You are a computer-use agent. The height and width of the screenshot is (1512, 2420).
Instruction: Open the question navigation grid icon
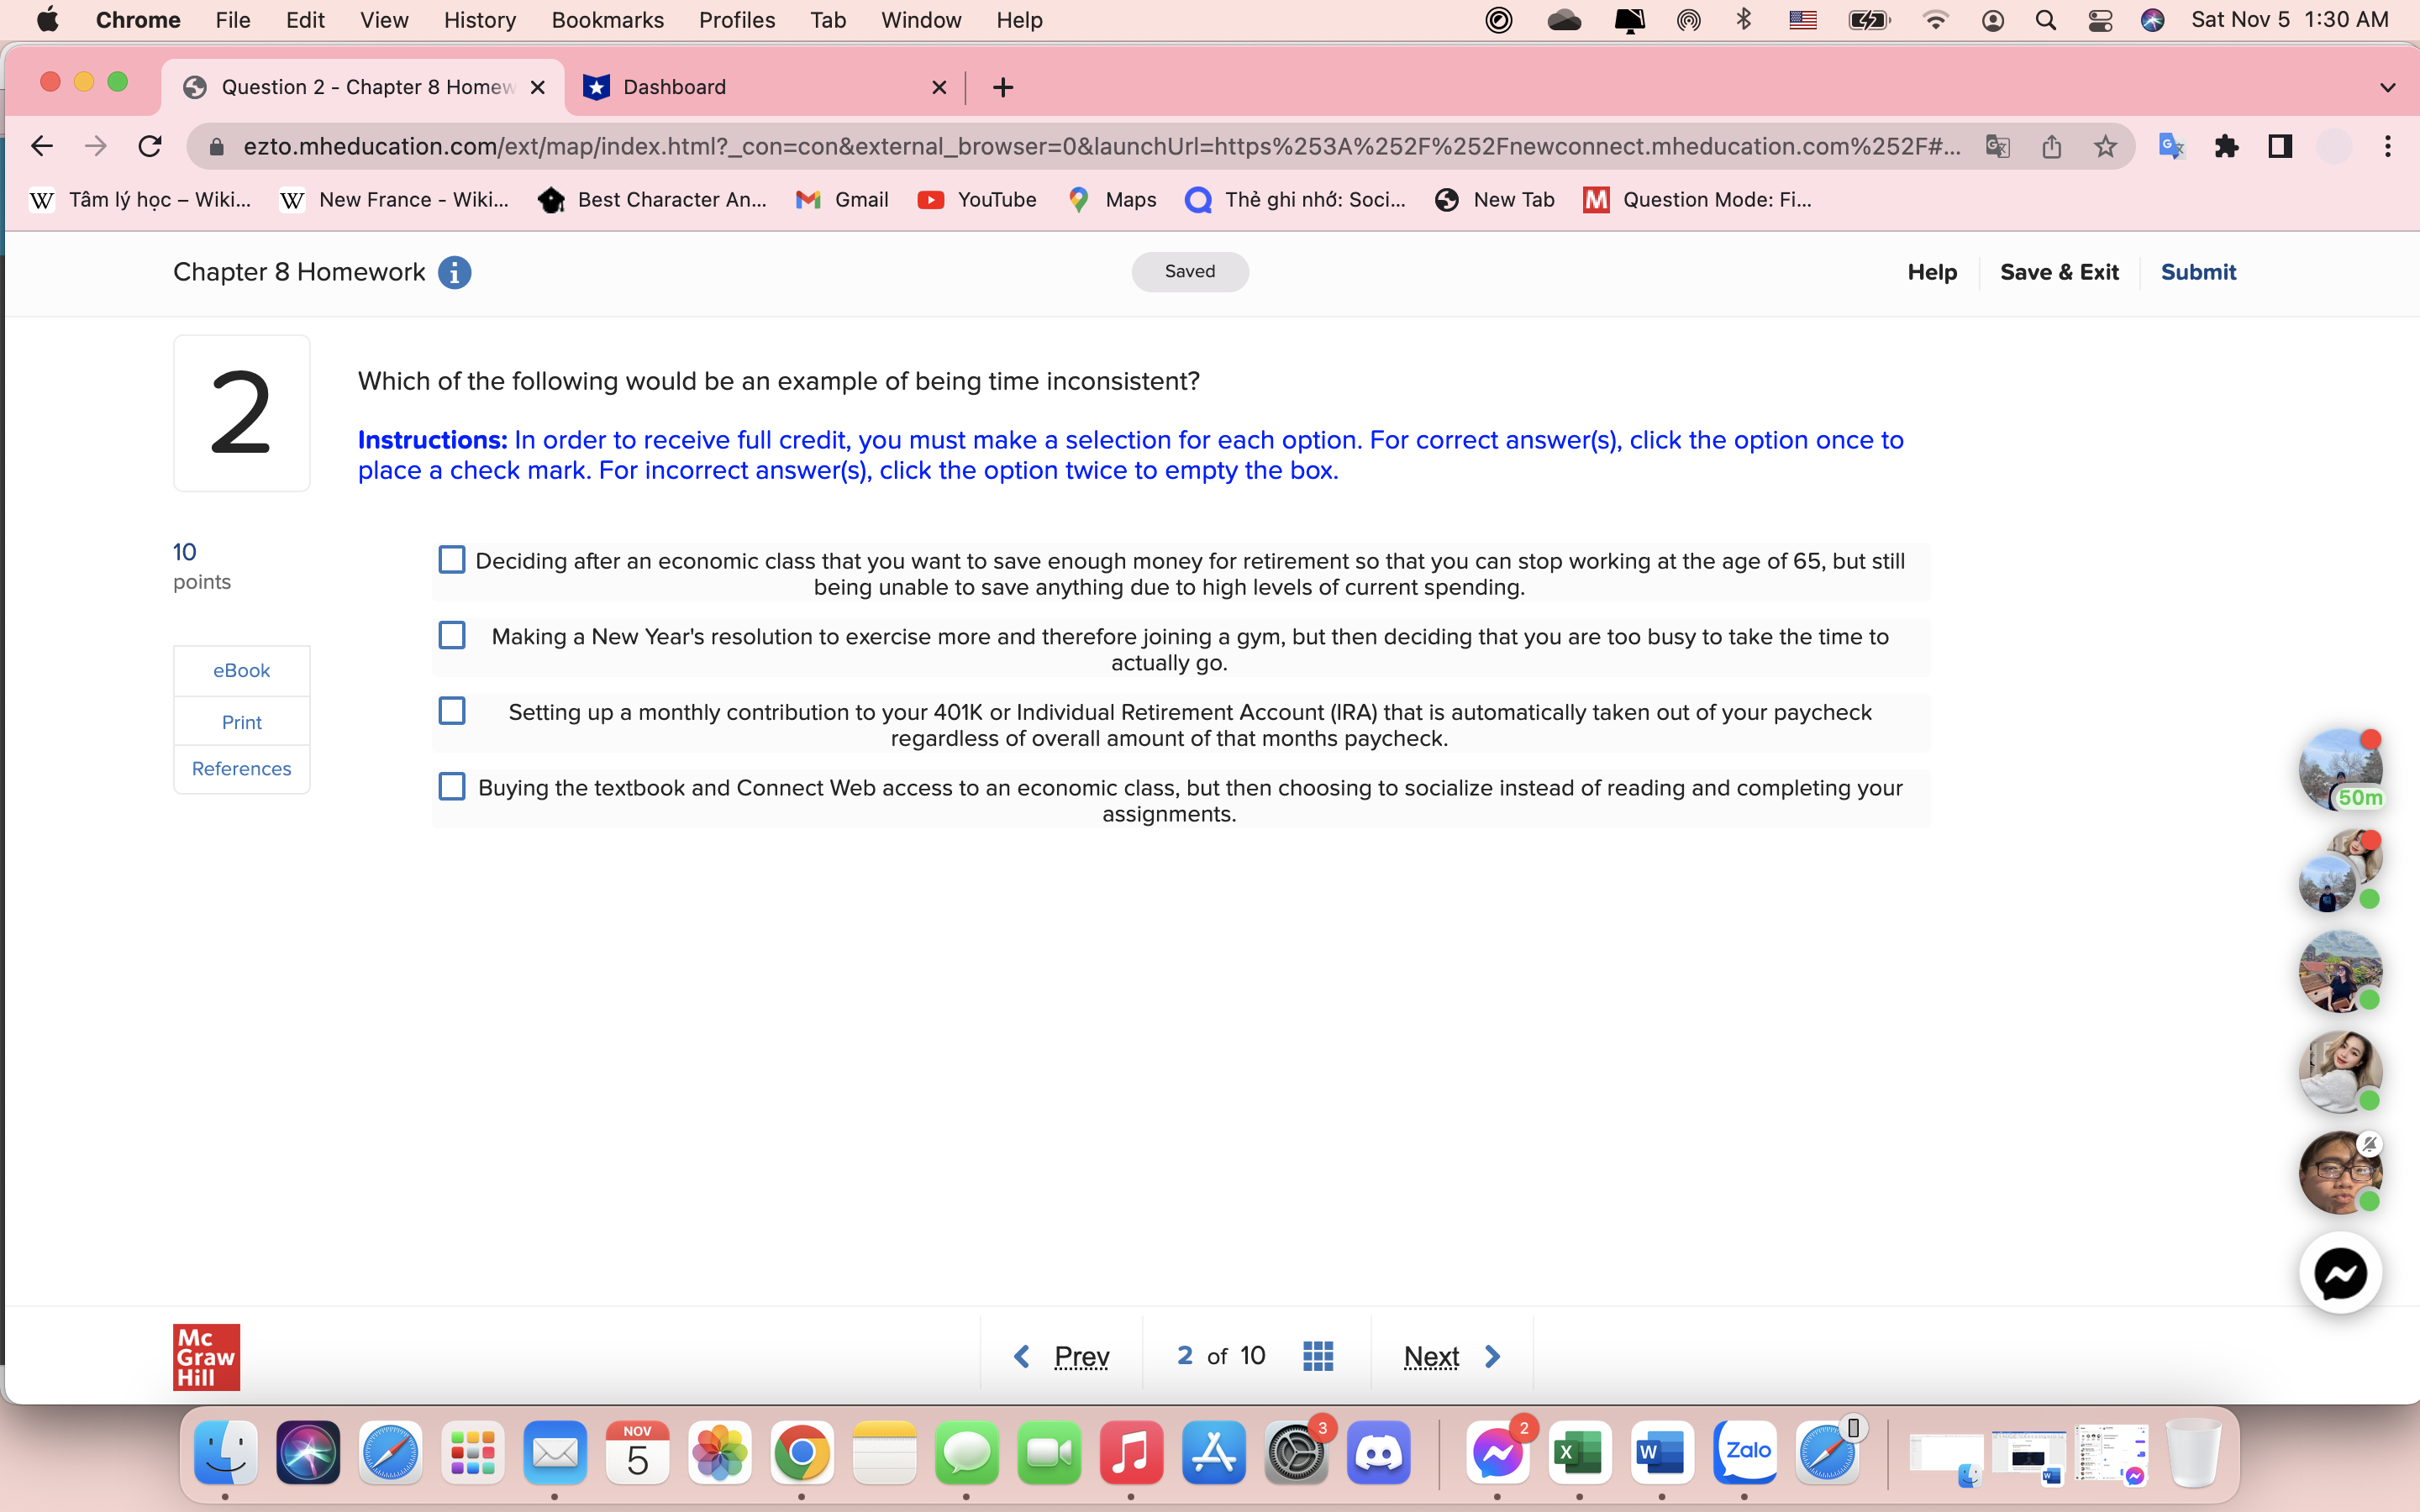pyautogui.click(x=1318, y=1355)
